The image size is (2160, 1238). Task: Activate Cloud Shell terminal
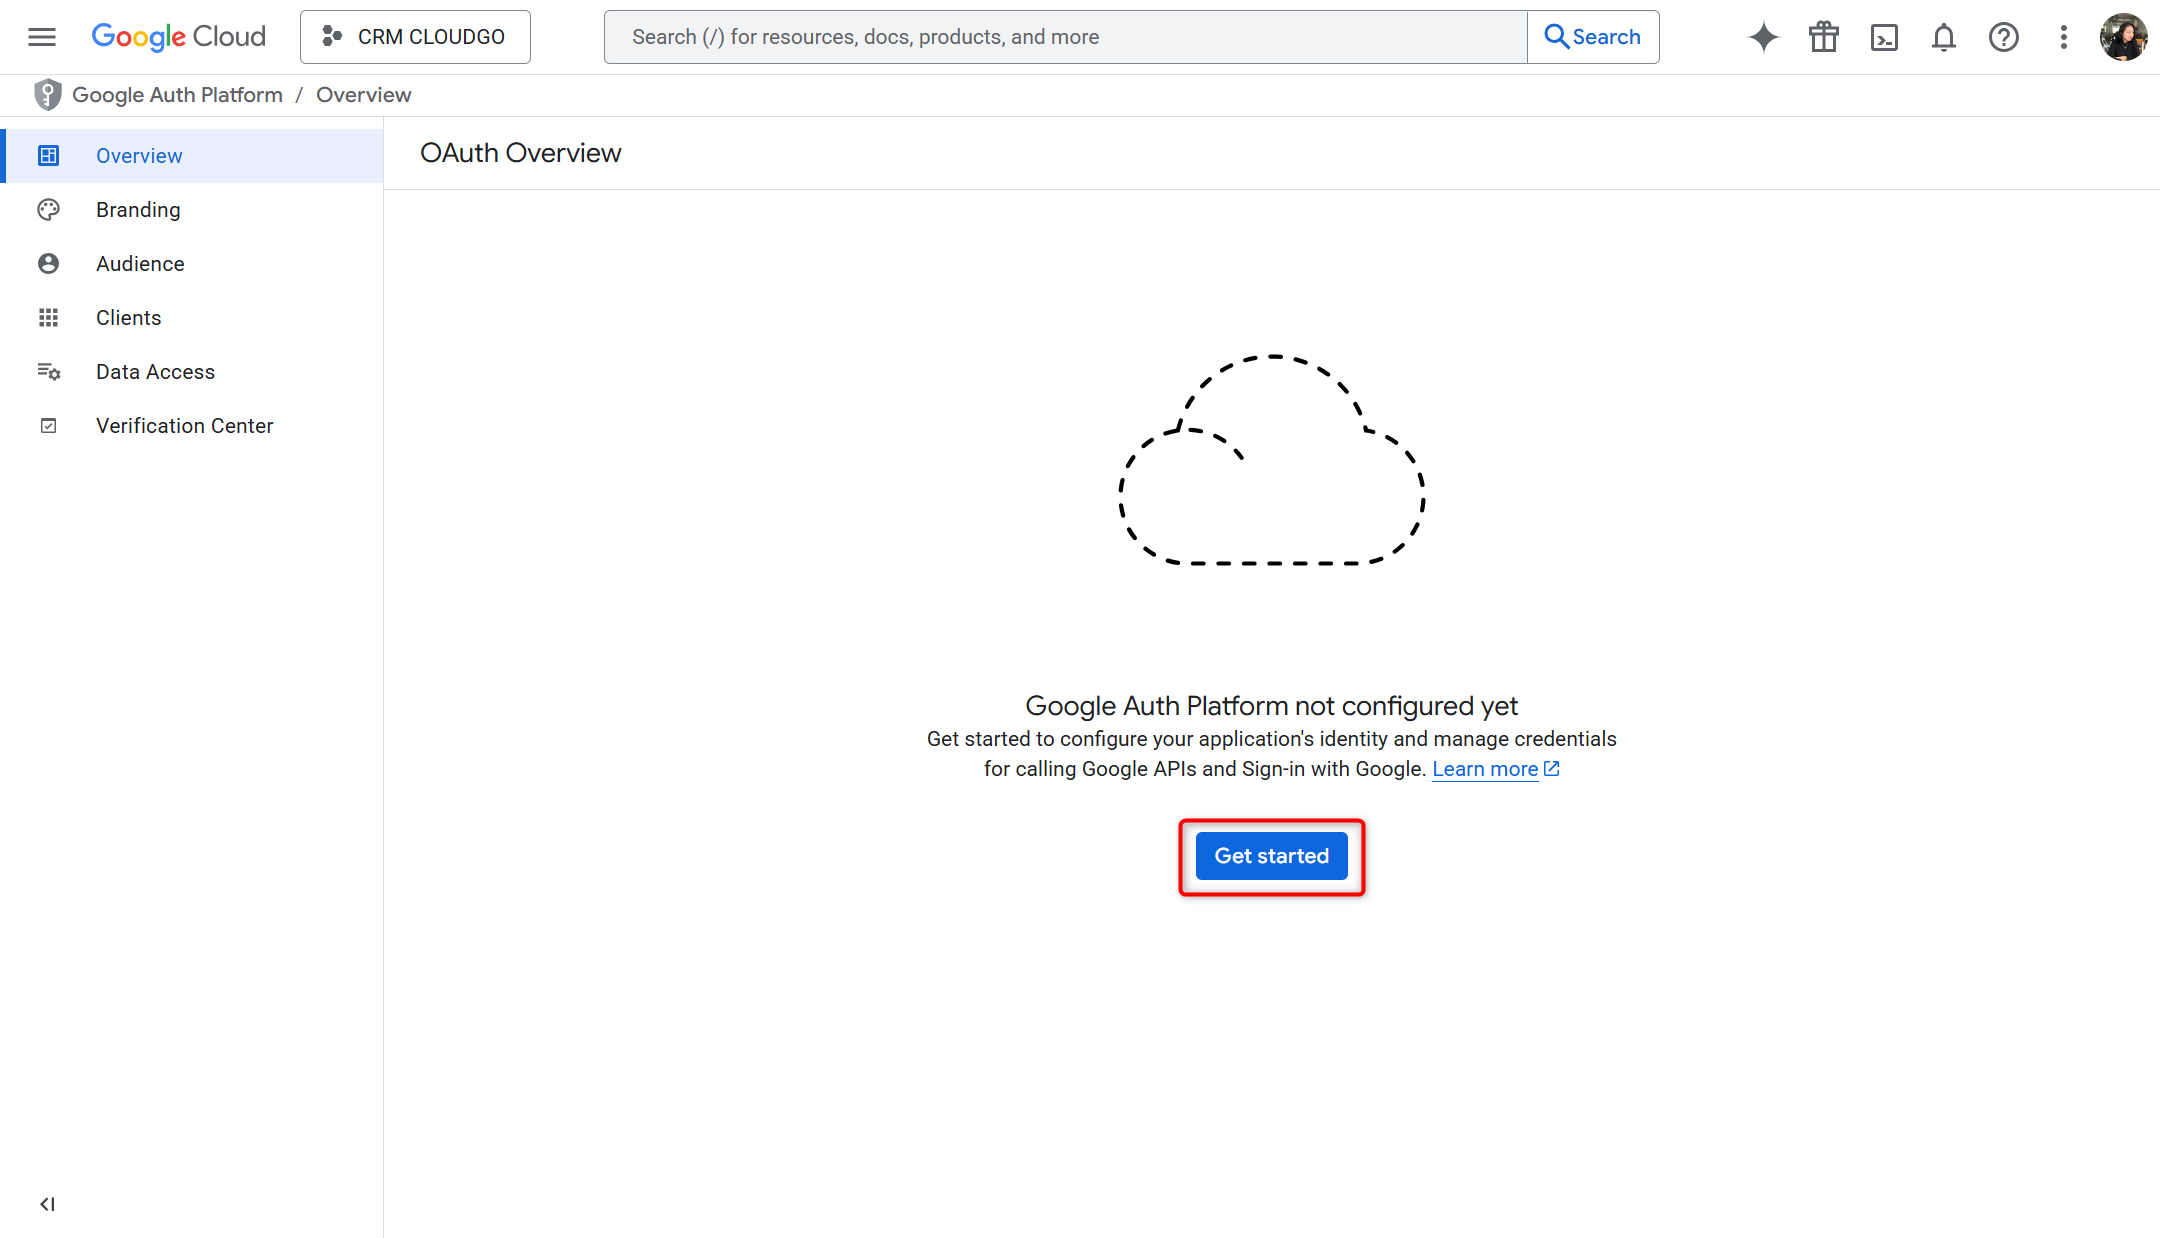(x=1884, y=36)
